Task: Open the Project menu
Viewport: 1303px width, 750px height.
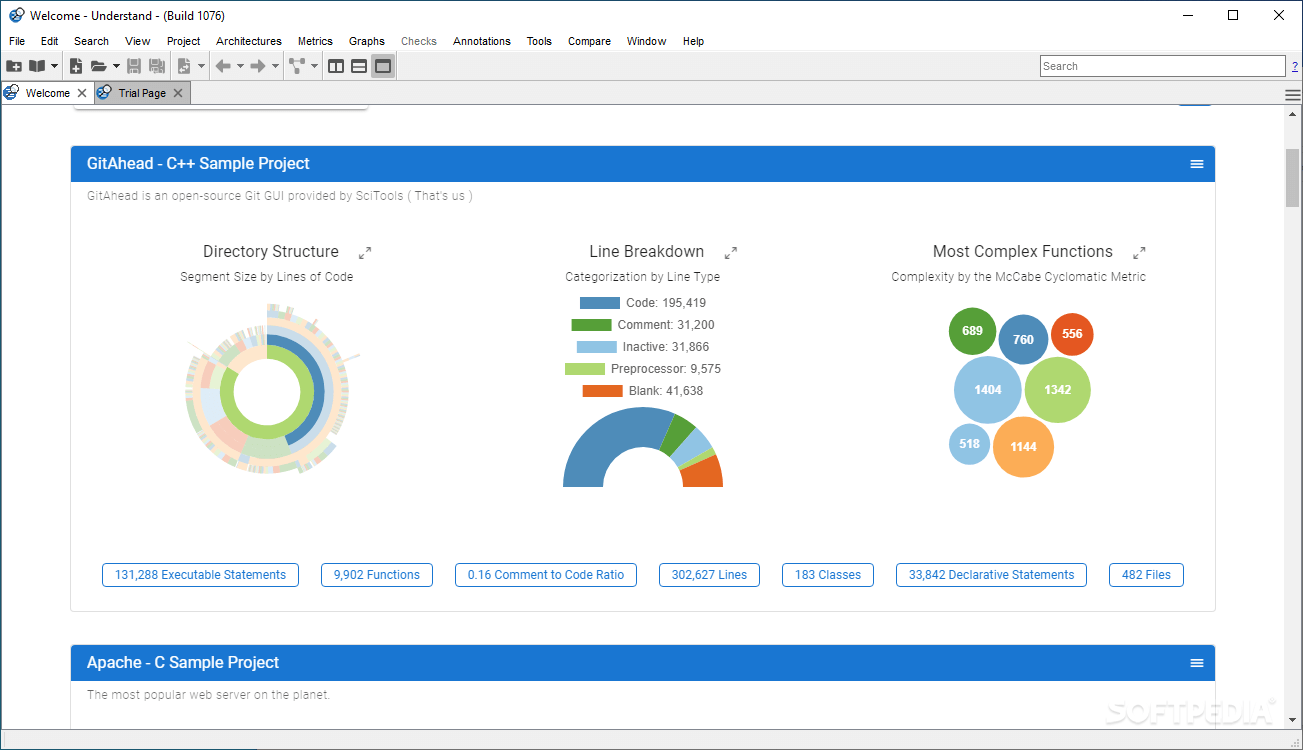Action: click(x=184, y=41)
